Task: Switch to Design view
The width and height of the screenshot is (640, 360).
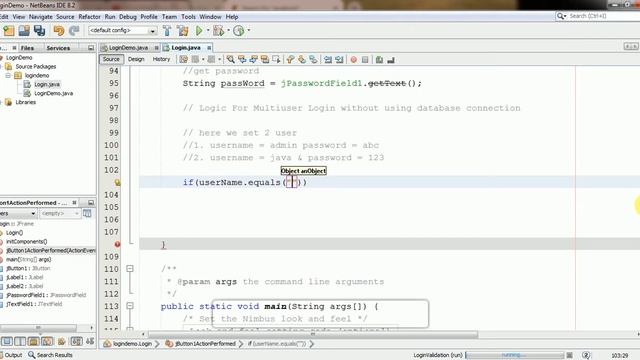Action: [x=136, y=59]
